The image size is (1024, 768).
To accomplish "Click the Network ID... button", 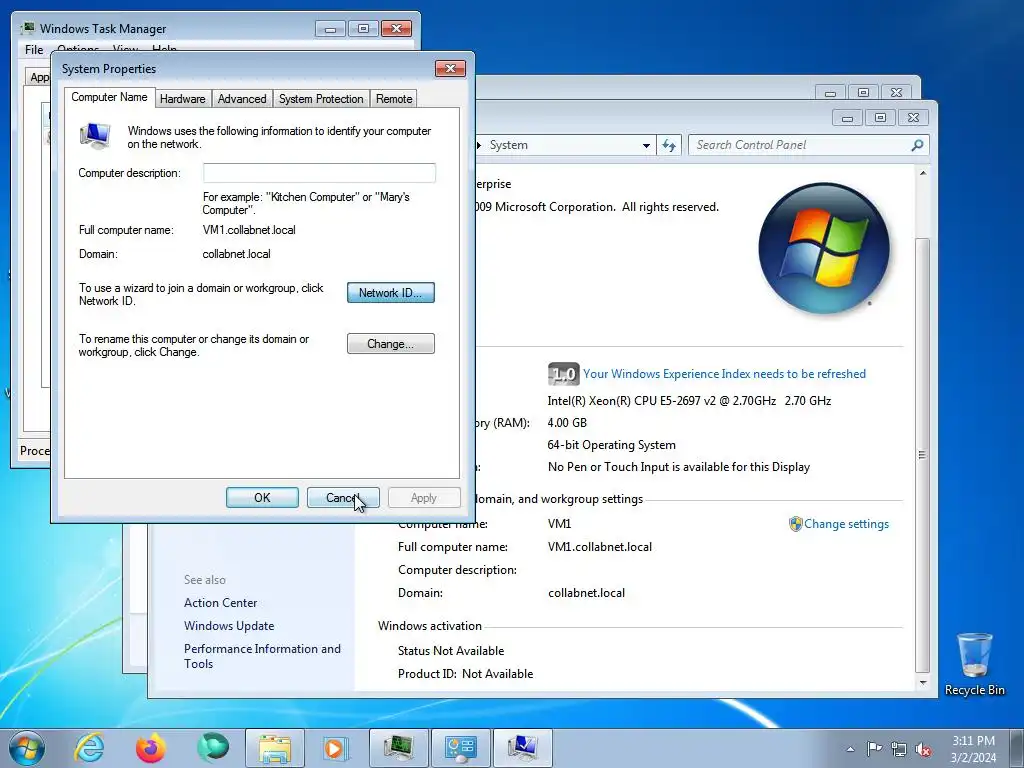I will point(391,293).
